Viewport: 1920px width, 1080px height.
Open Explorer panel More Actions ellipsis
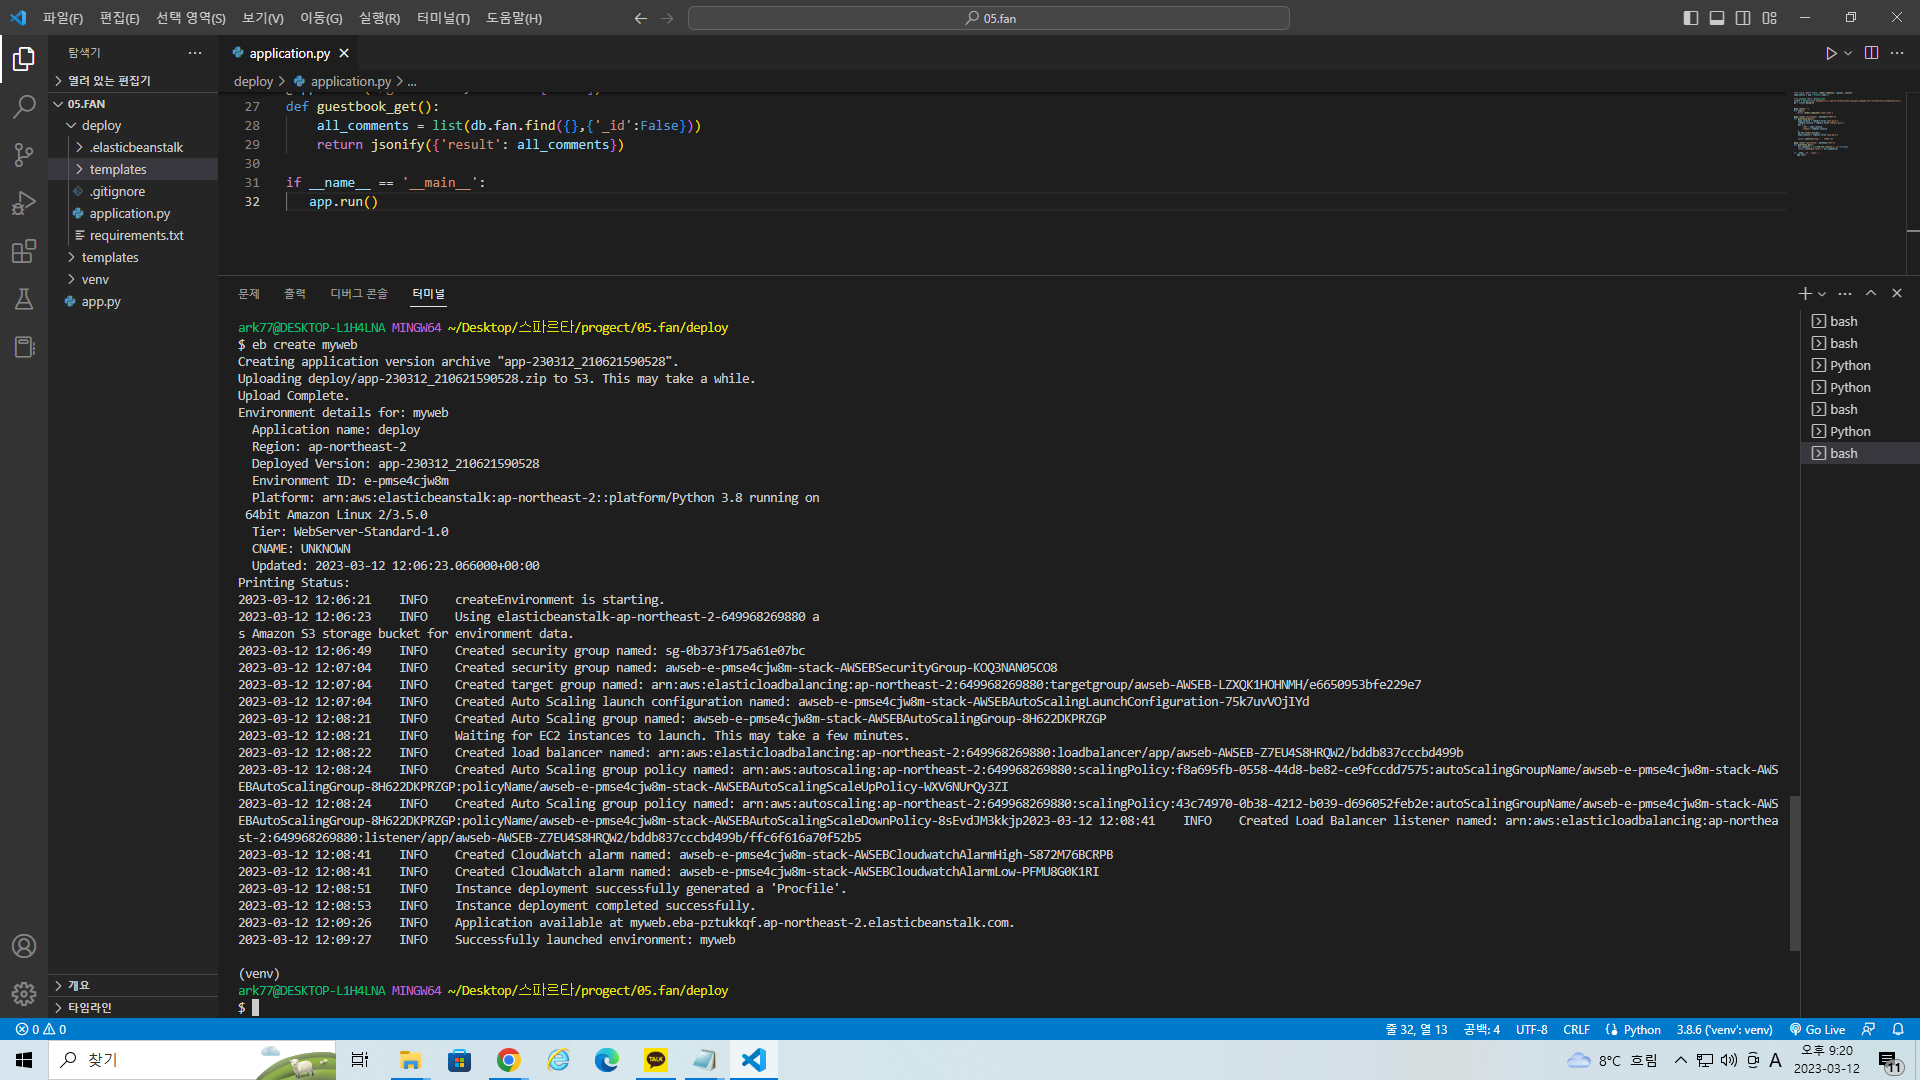point(195,53)
